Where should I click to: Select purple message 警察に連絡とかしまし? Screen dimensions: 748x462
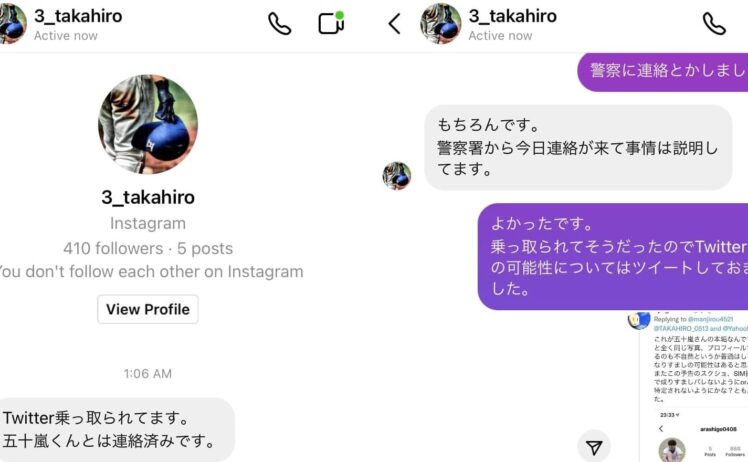coord(663,71)
